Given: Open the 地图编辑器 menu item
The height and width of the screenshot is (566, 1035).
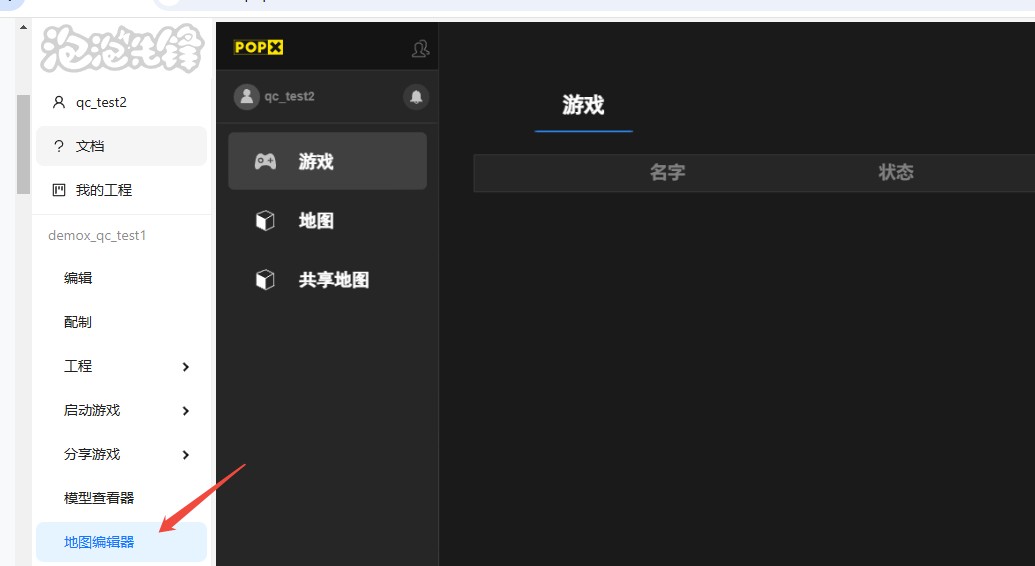Looking at the screenshot, I should point(121,542).
